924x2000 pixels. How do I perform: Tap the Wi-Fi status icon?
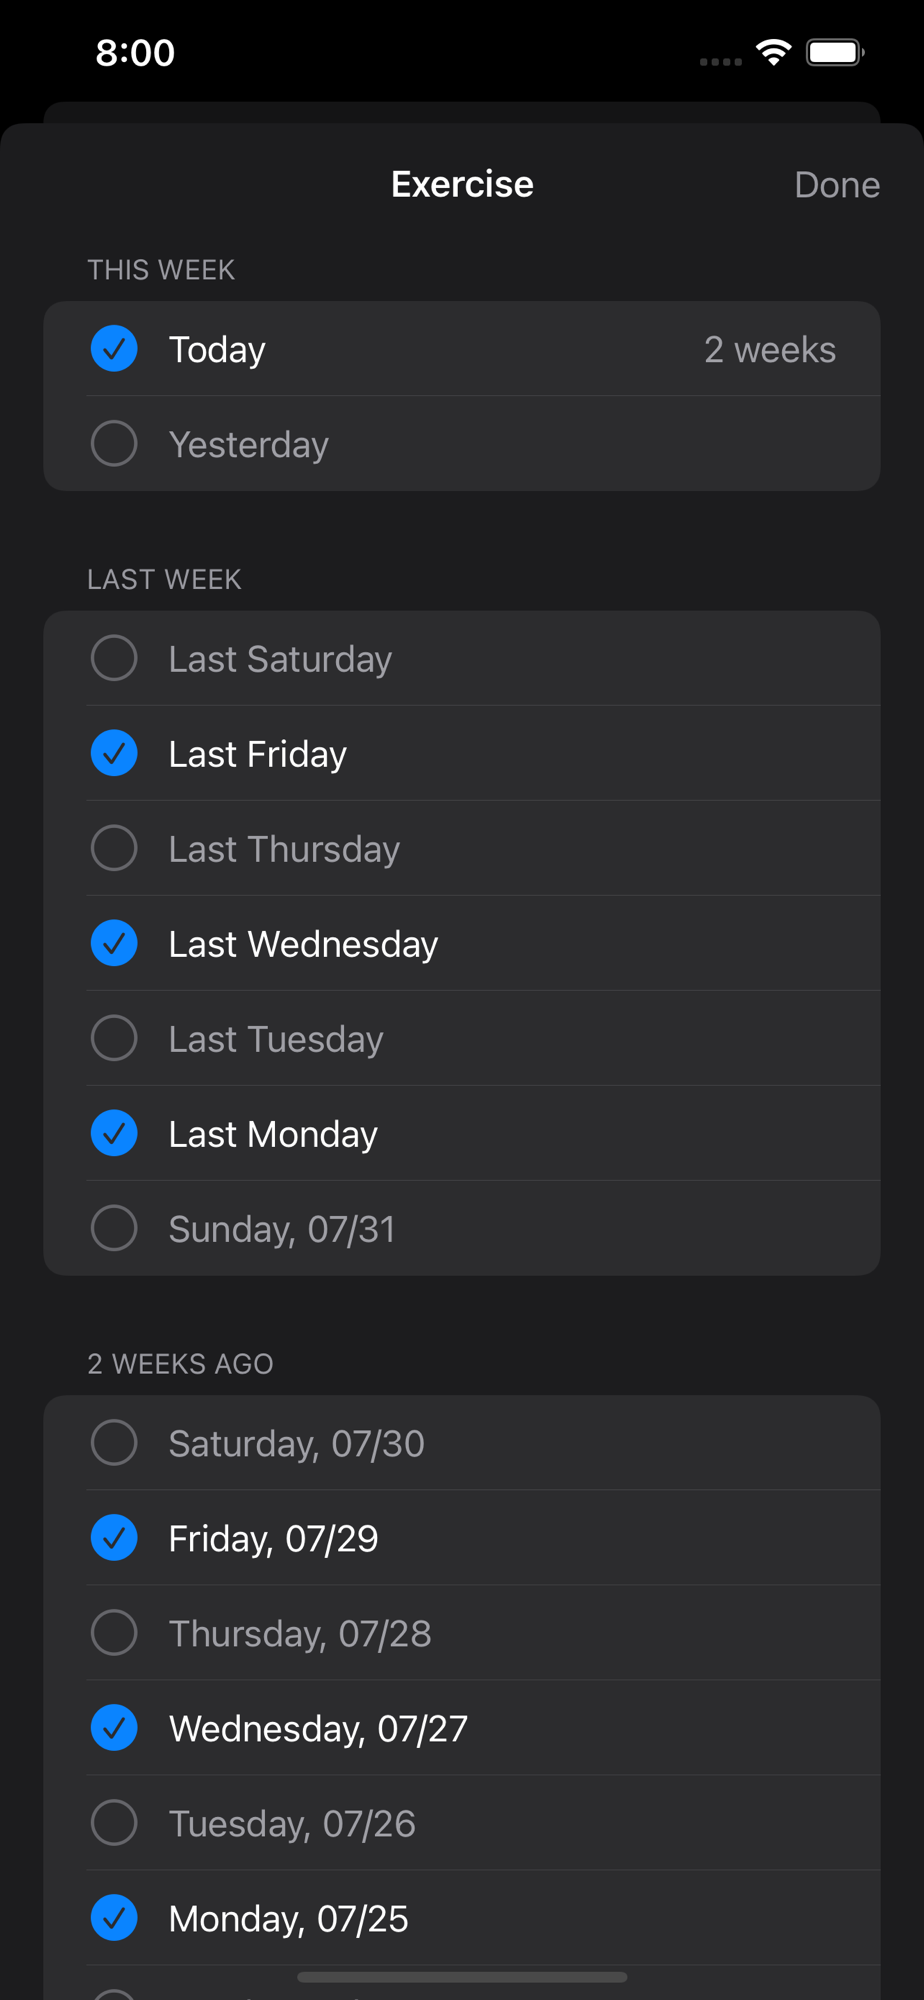(x=774, y=52)
